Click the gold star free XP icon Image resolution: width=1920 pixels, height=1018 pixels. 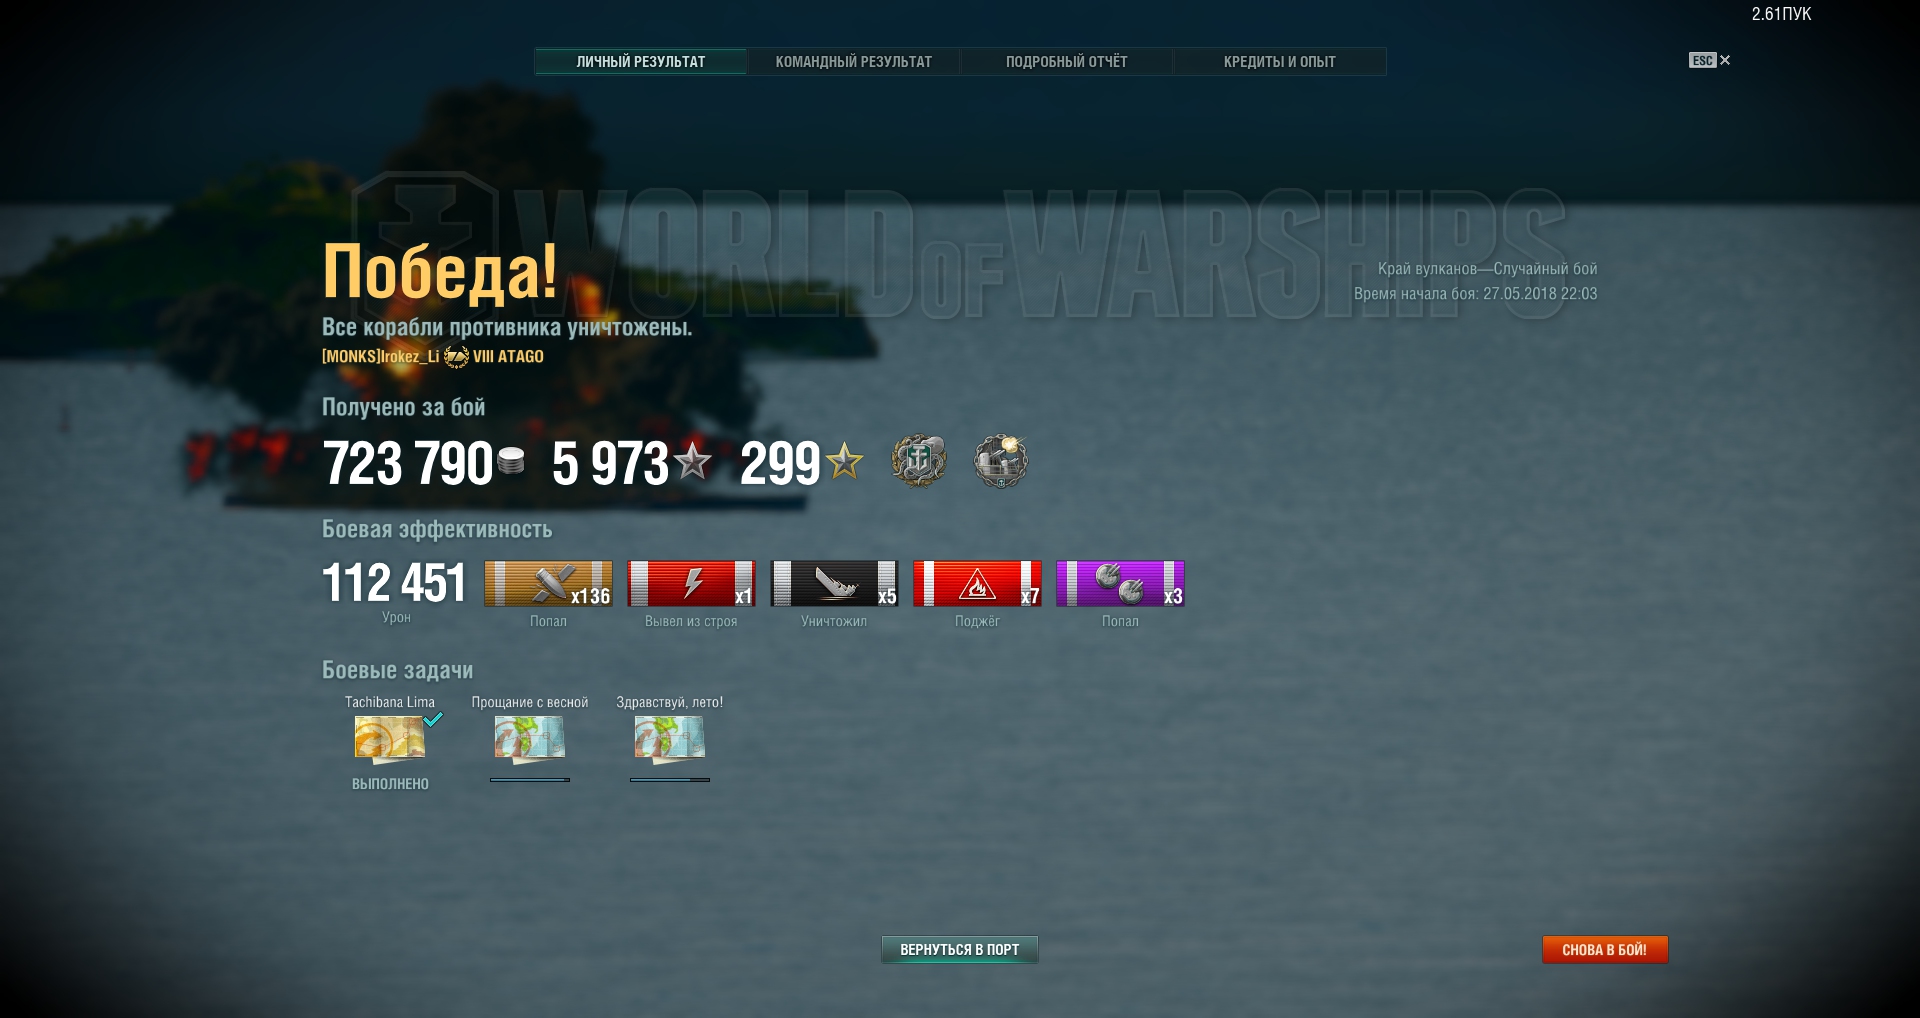(844, 461)
